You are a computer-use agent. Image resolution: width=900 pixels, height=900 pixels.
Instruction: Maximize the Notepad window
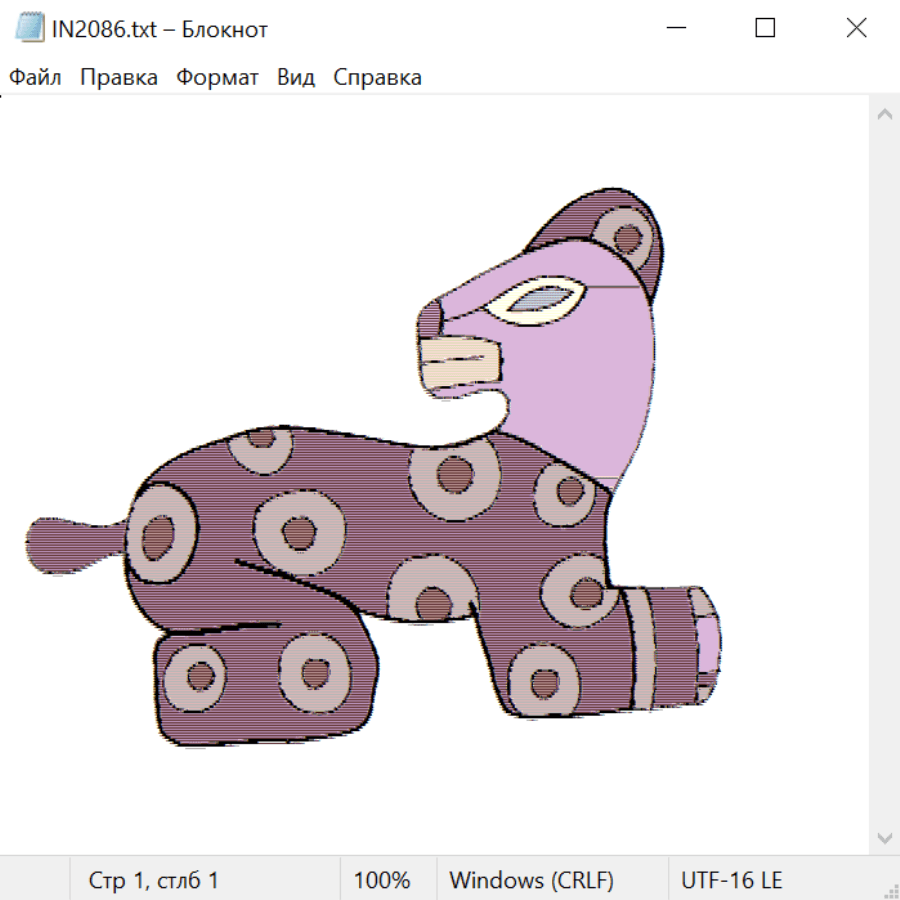pyautogui.click(x=765, y=28)
